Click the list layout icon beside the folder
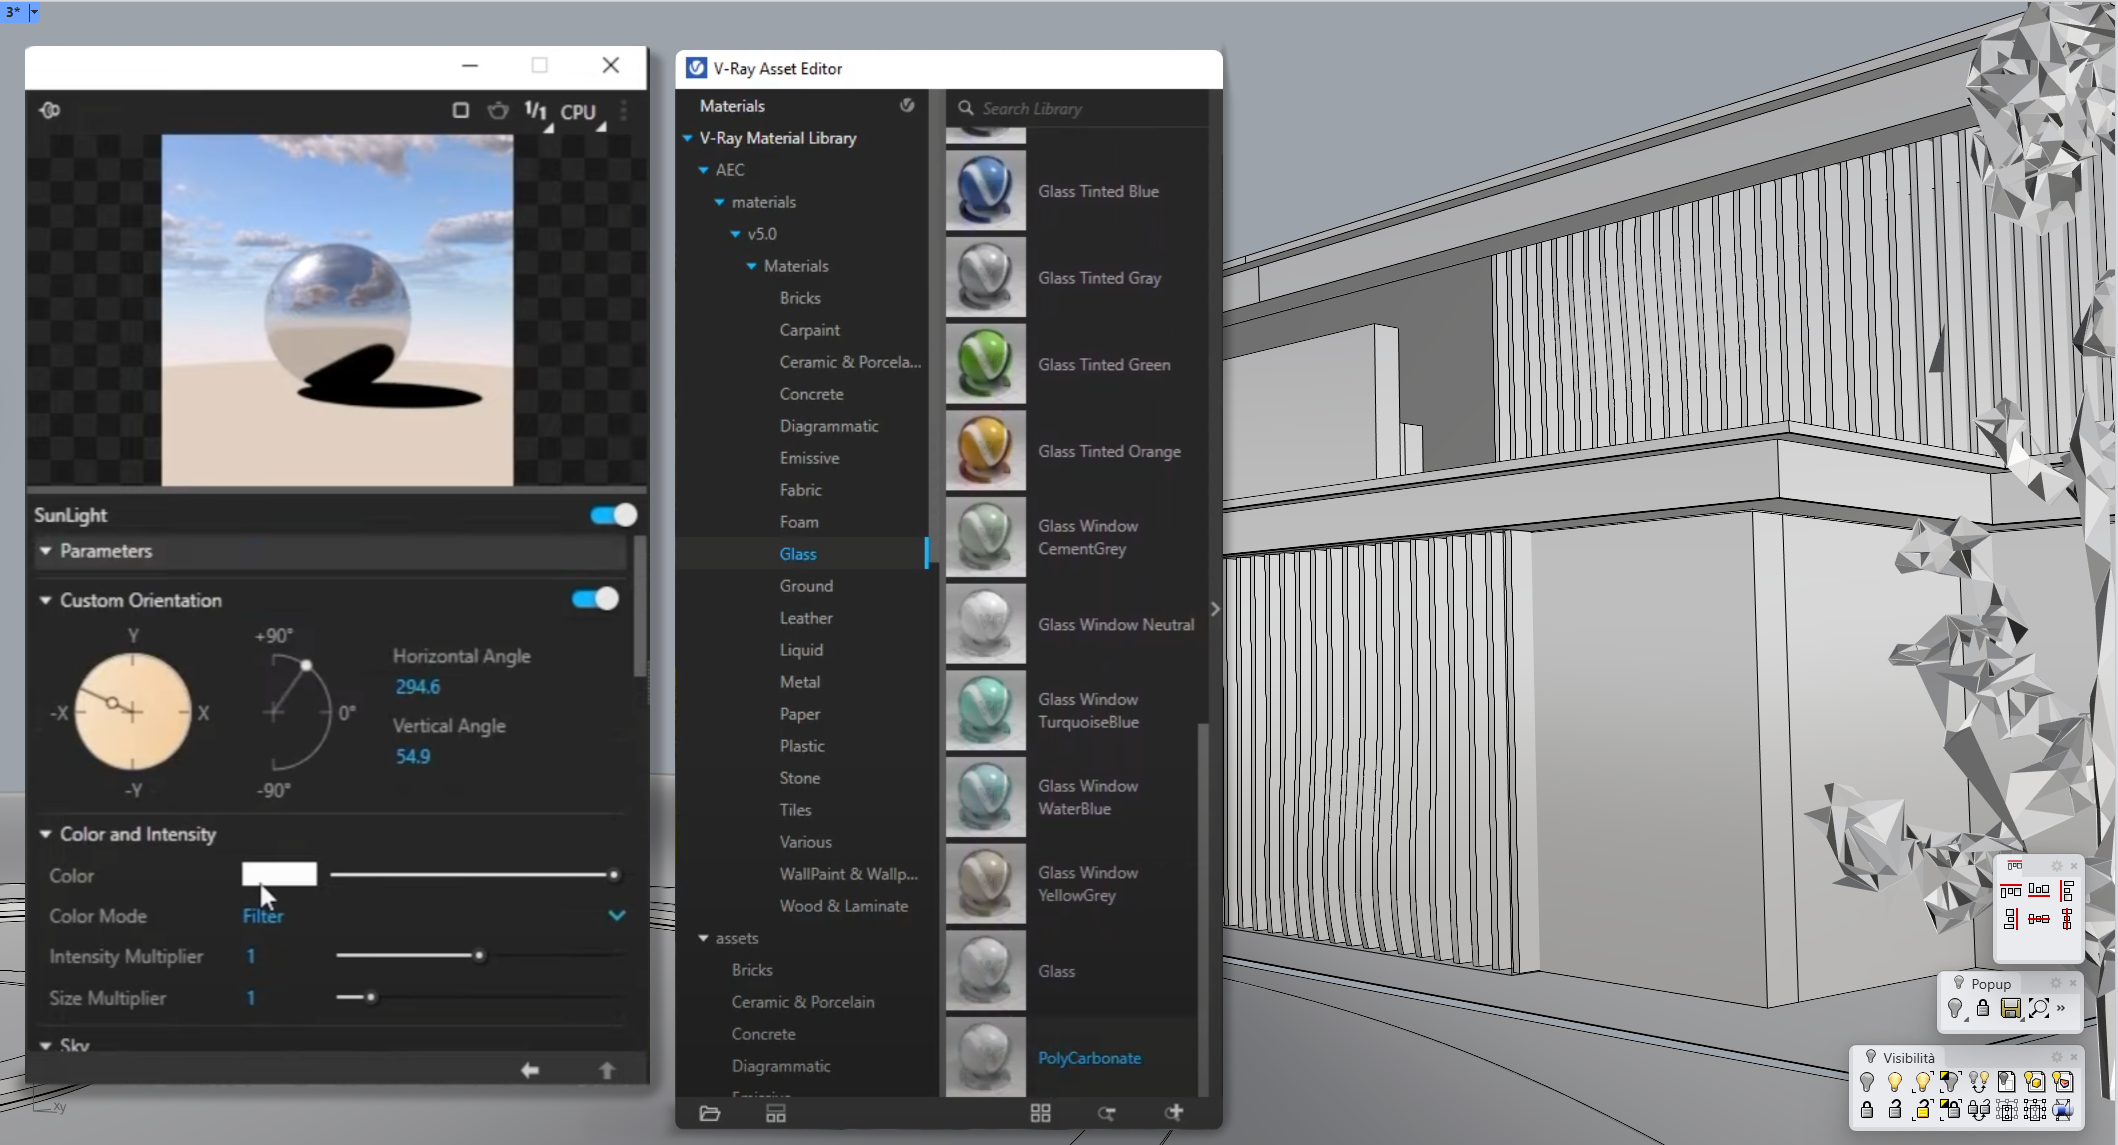 point(776,1113)
